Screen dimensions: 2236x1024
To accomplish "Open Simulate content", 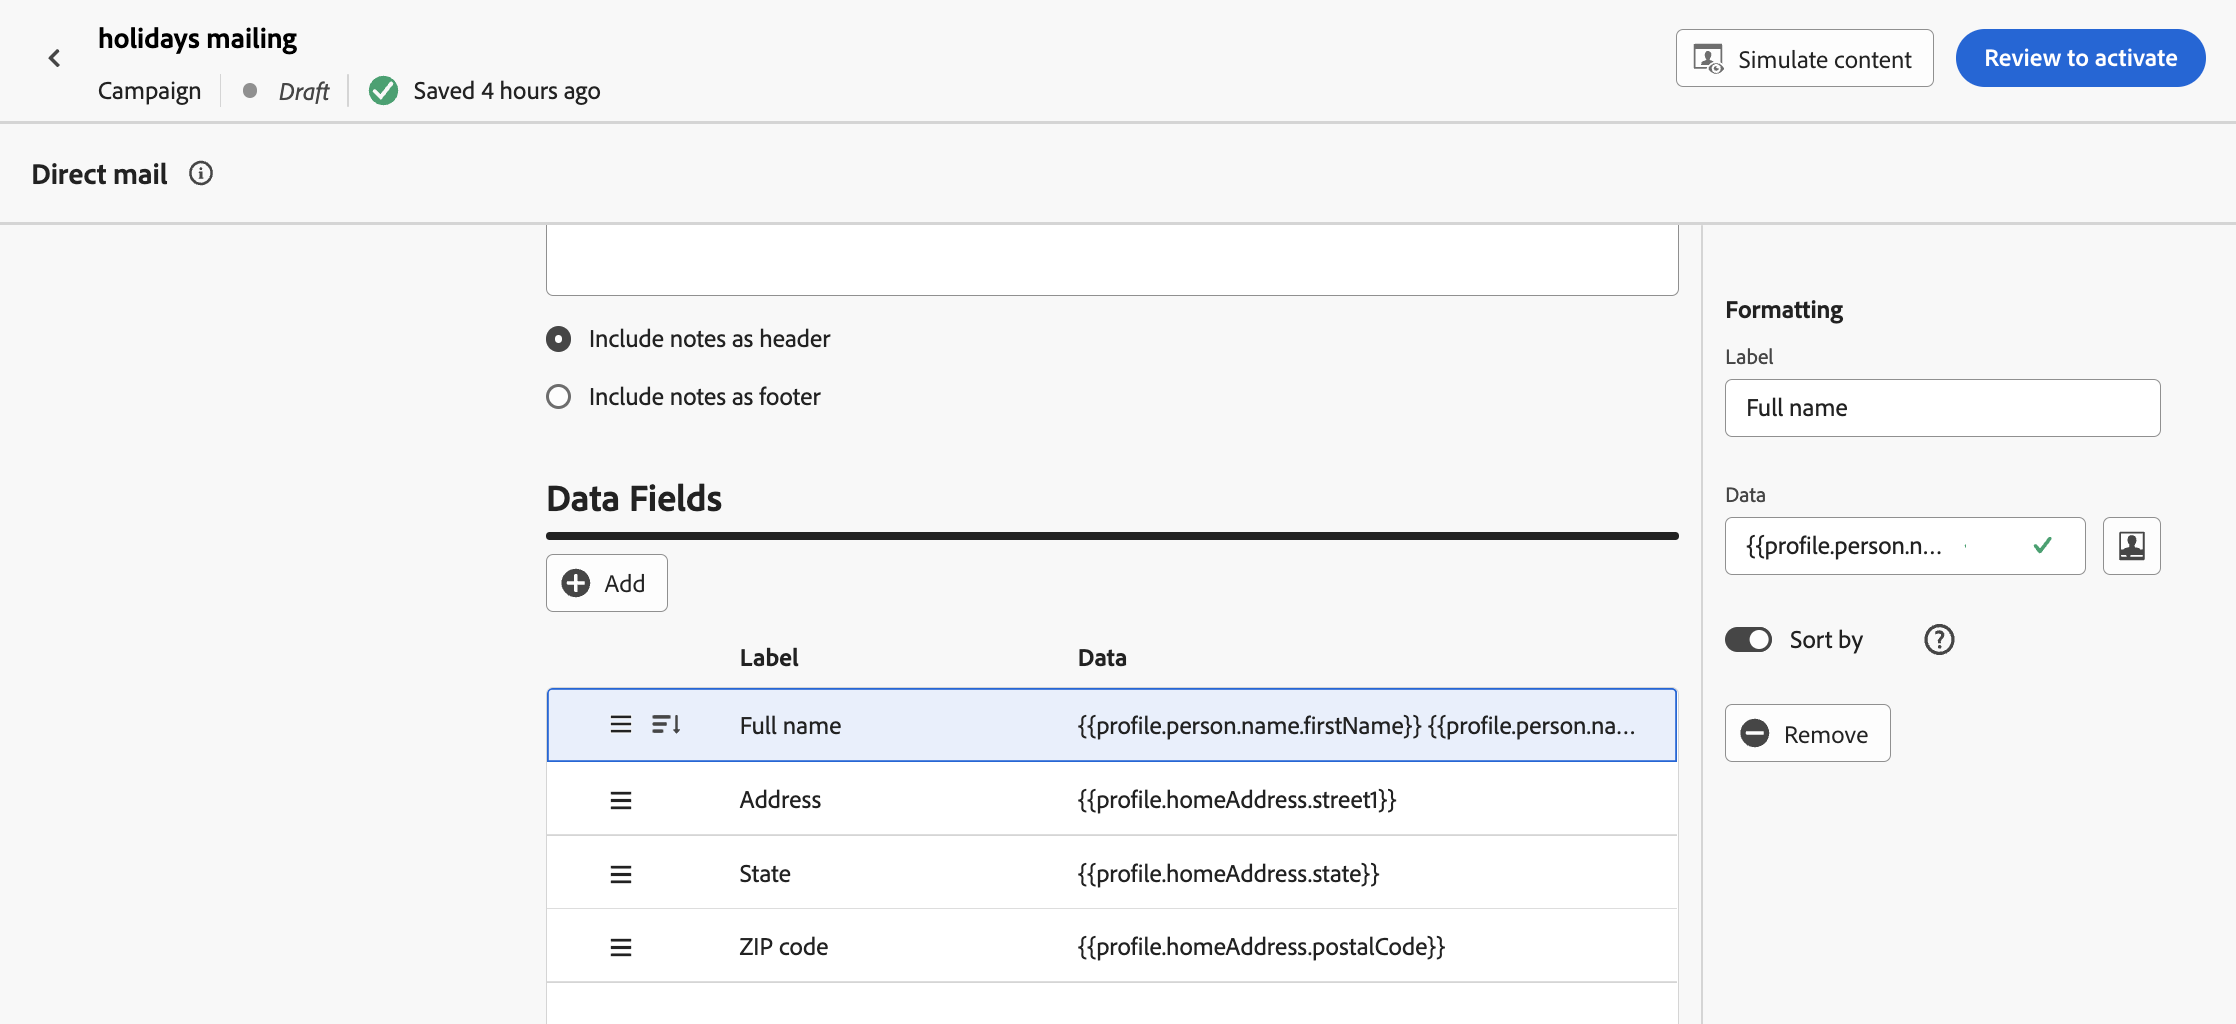I will click(x=1804, y=59).
